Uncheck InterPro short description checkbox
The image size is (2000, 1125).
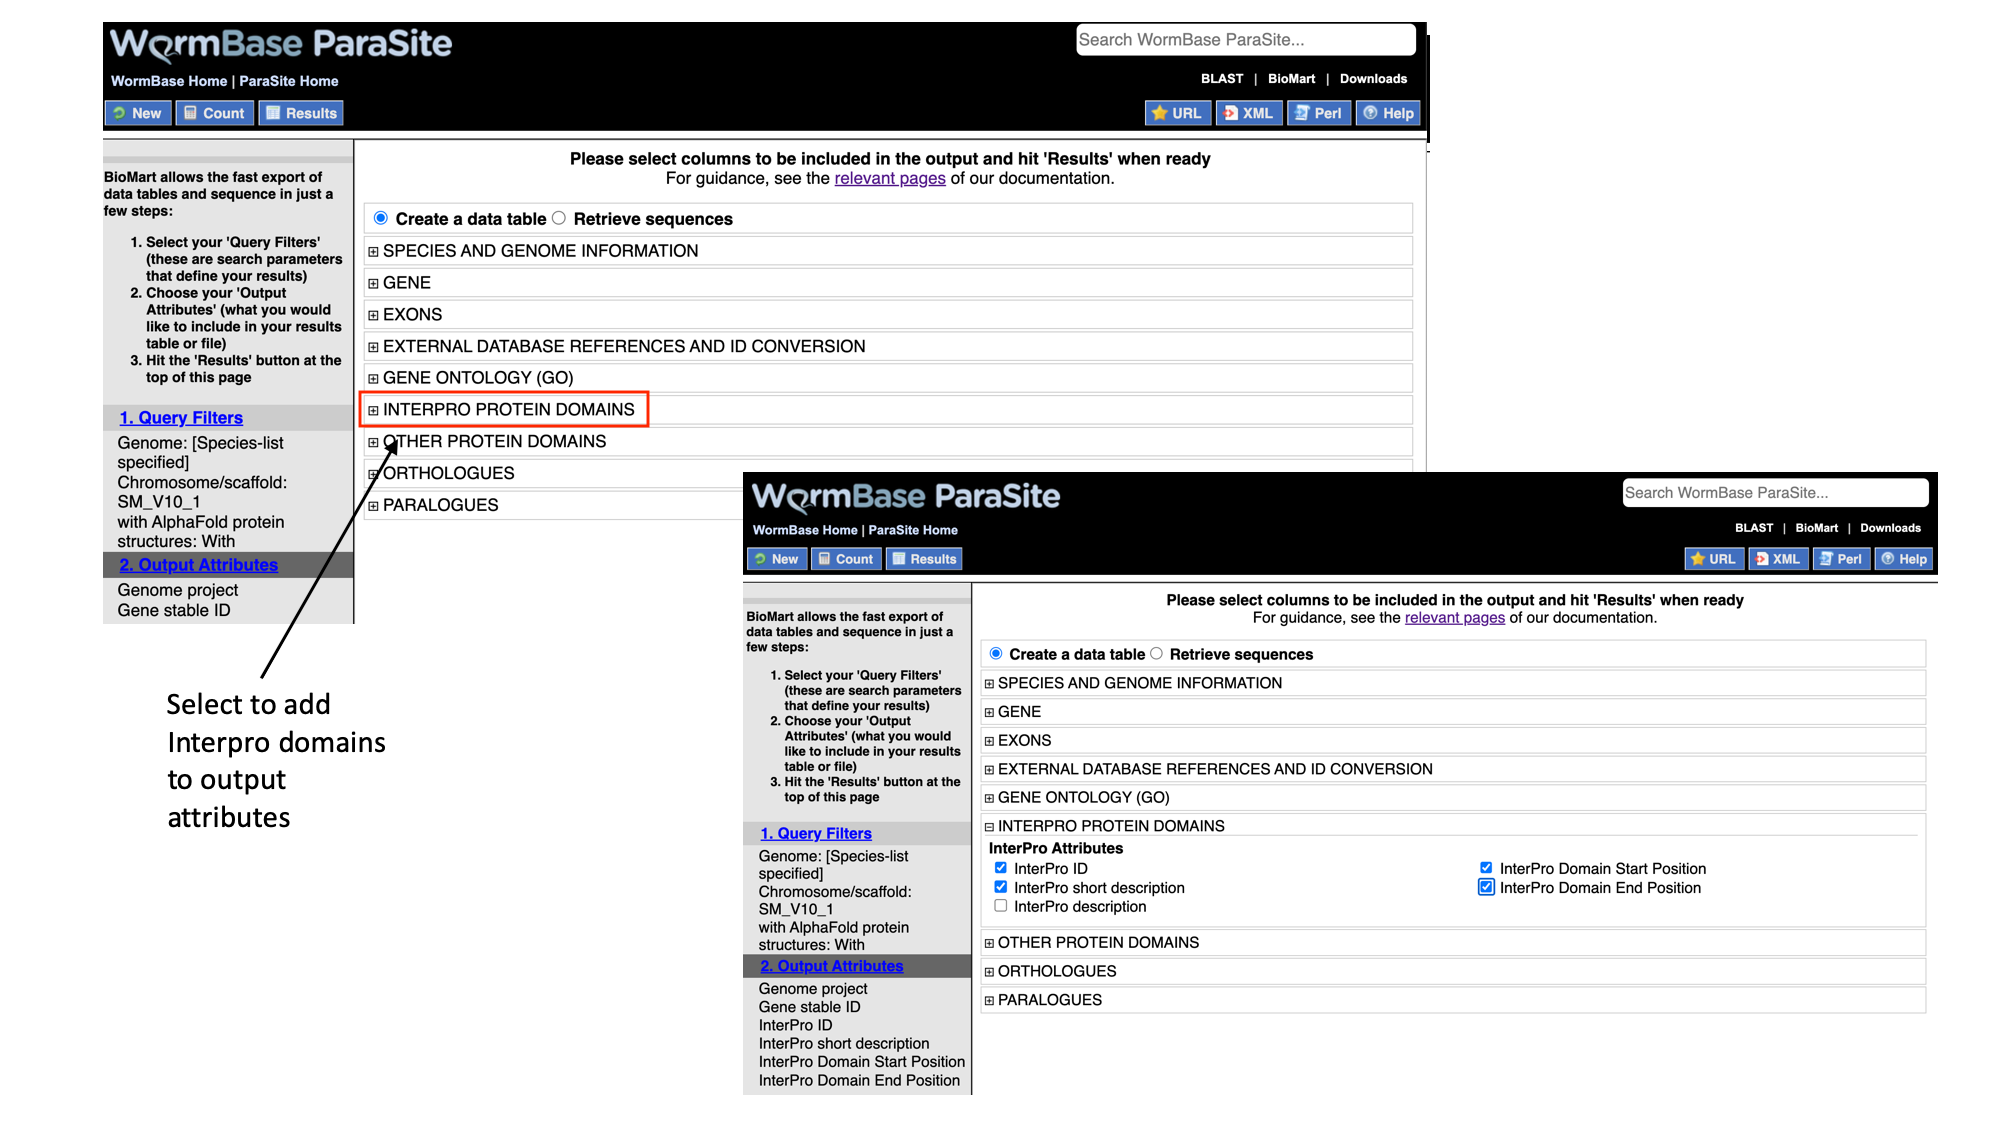pos(1001,887)
